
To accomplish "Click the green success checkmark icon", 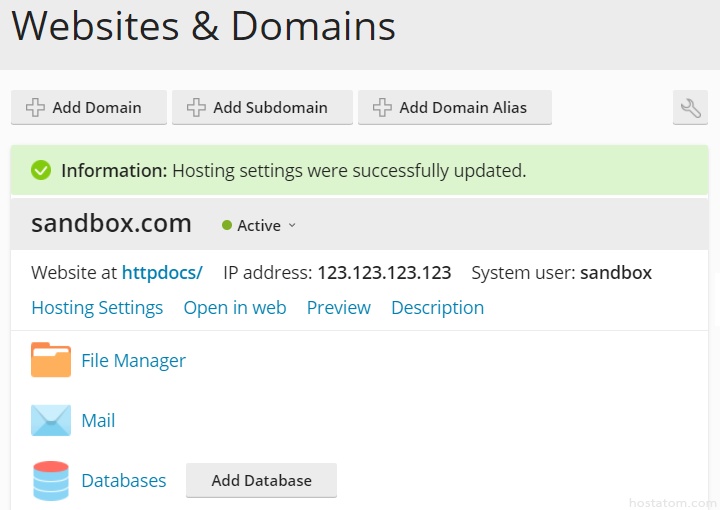I will coord(41,171).
